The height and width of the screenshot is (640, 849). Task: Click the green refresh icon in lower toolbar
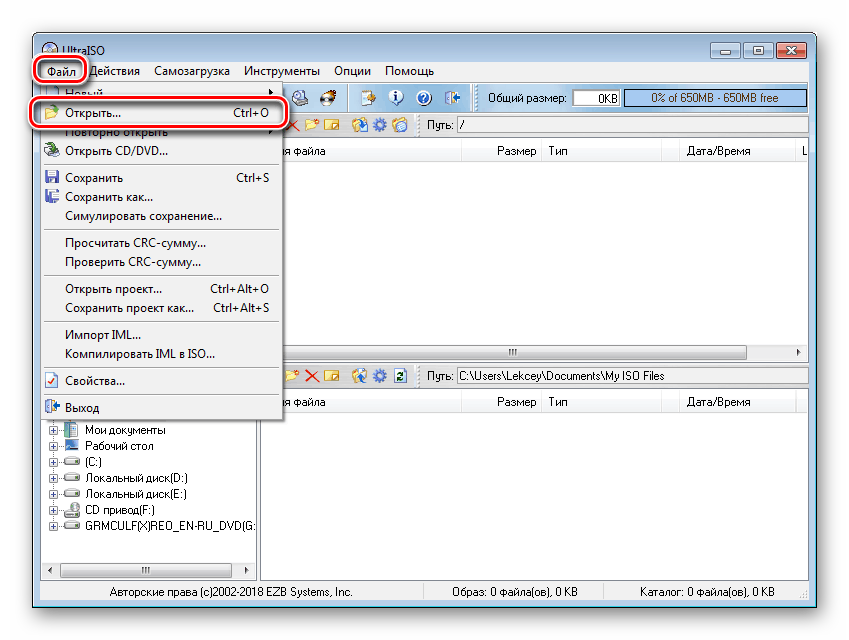point(400,376)
